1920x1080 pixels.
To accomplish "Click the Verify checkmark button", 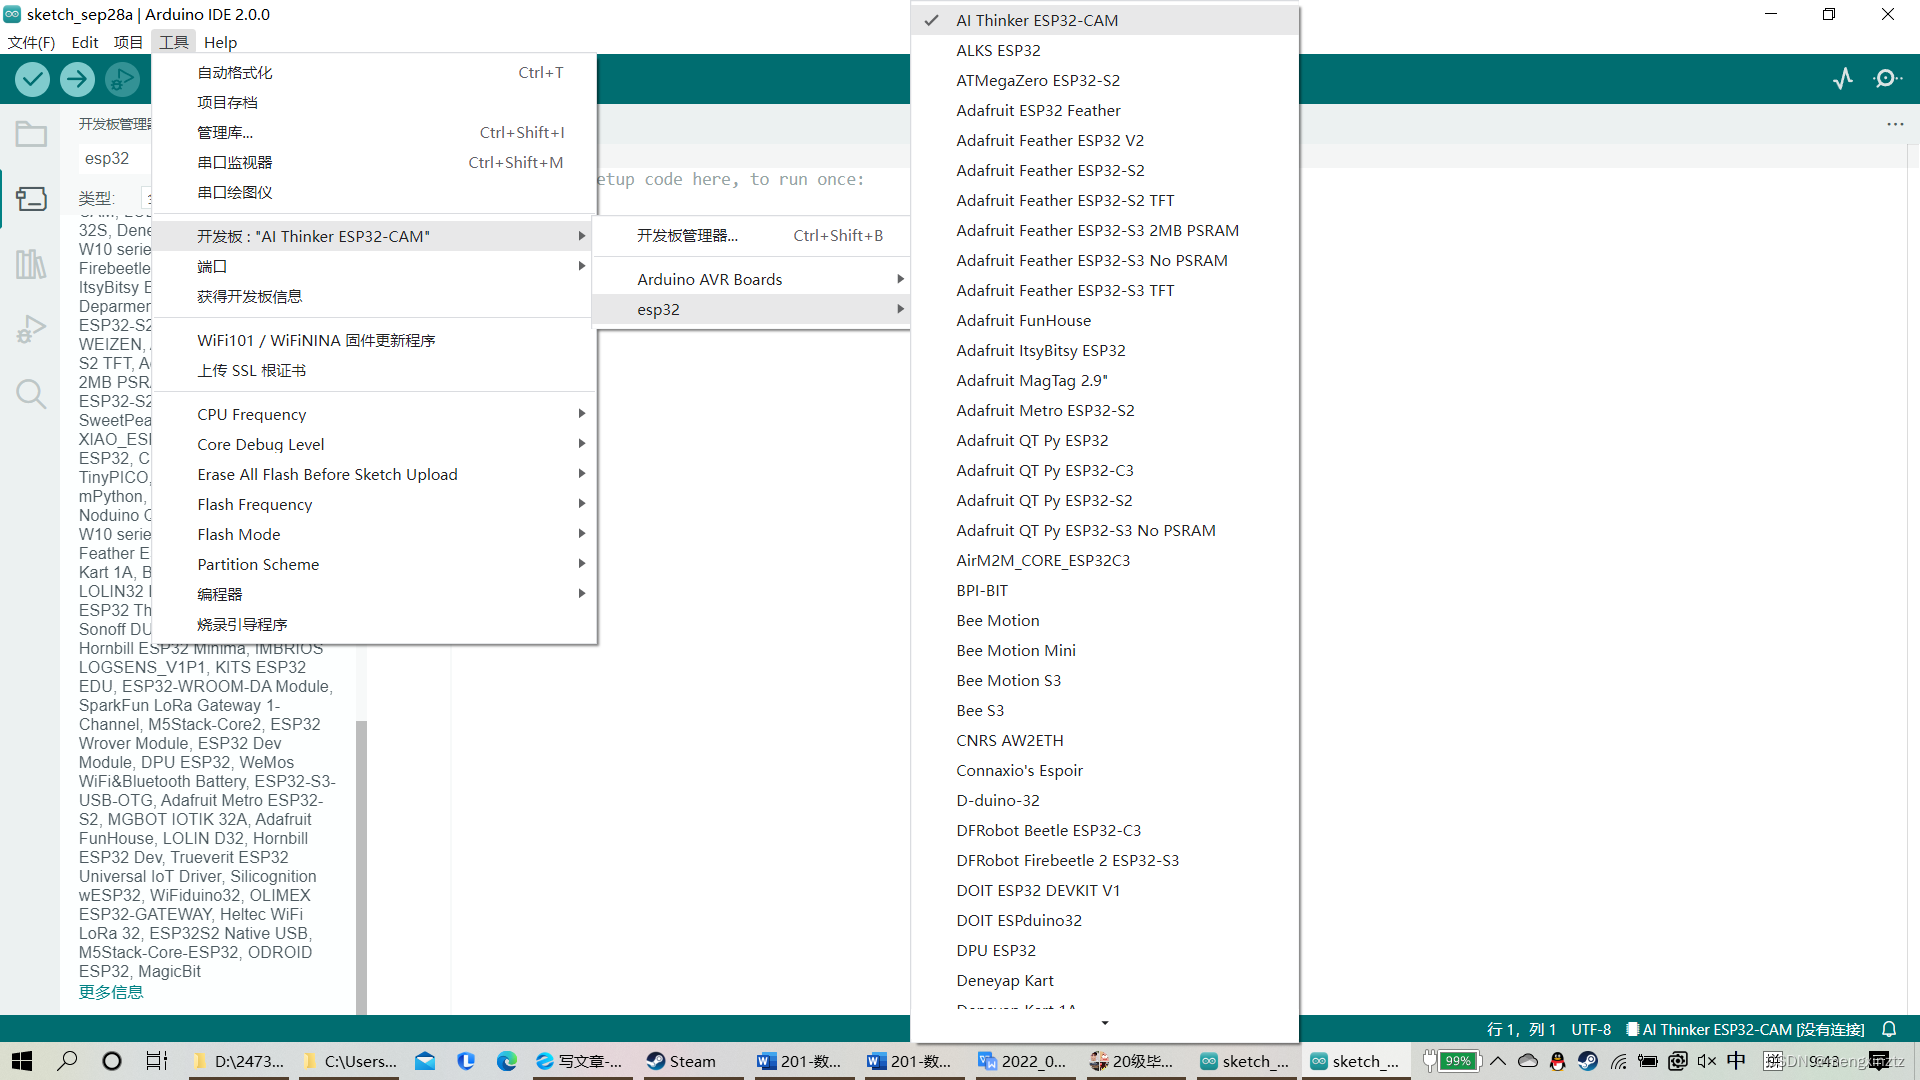I will click(x=33, y=78).
